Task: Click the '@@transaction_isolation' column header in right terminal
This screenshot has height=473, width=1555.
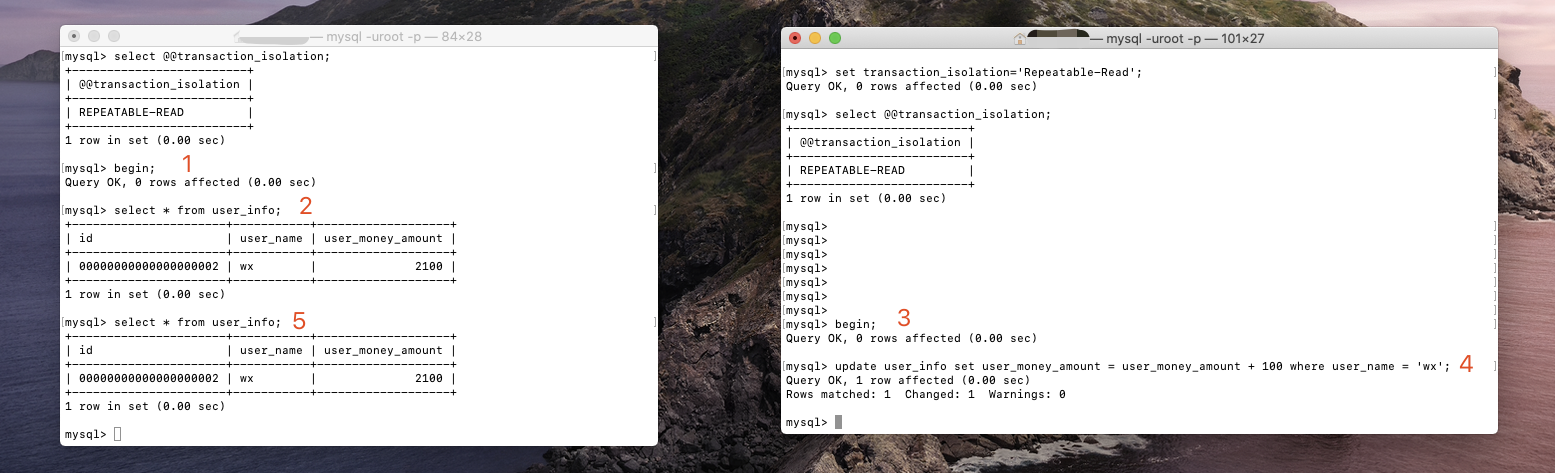Action: [880, 142]
